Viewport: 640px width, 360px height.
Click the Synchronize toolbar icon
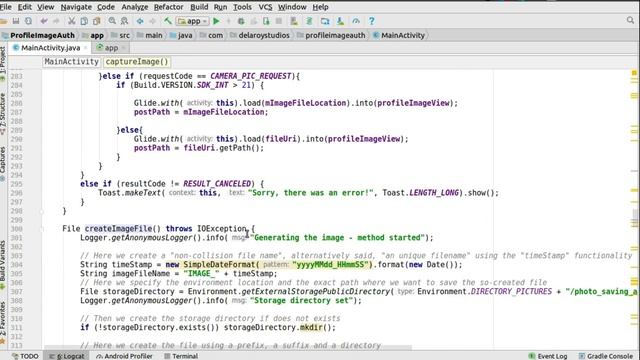click(28, 21)
